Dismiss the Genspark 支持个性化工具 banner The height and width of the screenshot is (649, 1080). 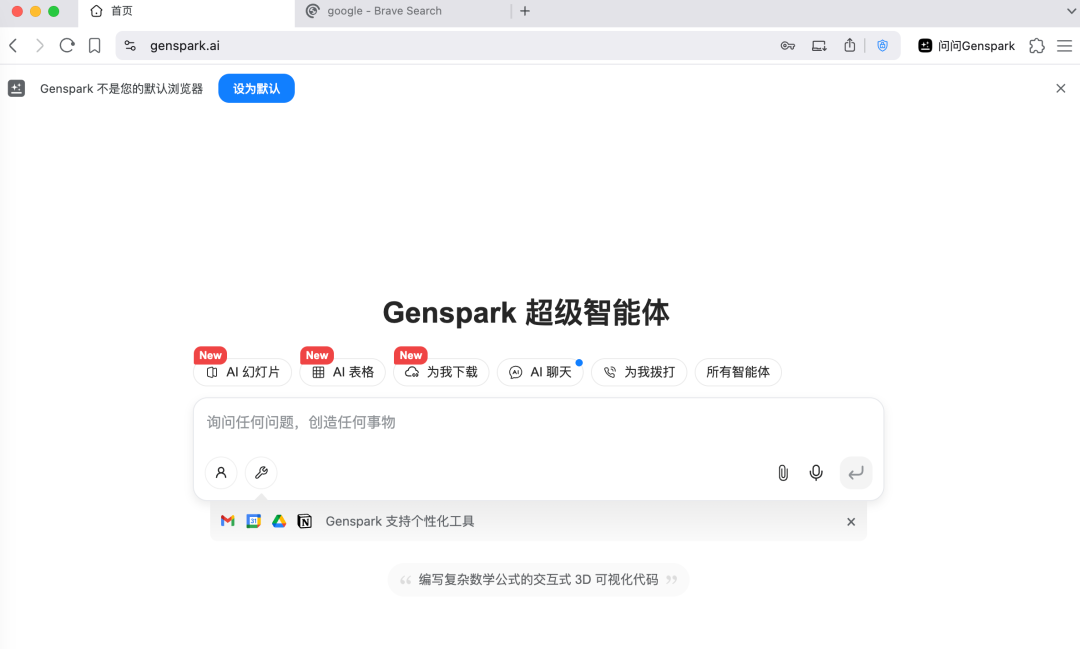(851, 520)
